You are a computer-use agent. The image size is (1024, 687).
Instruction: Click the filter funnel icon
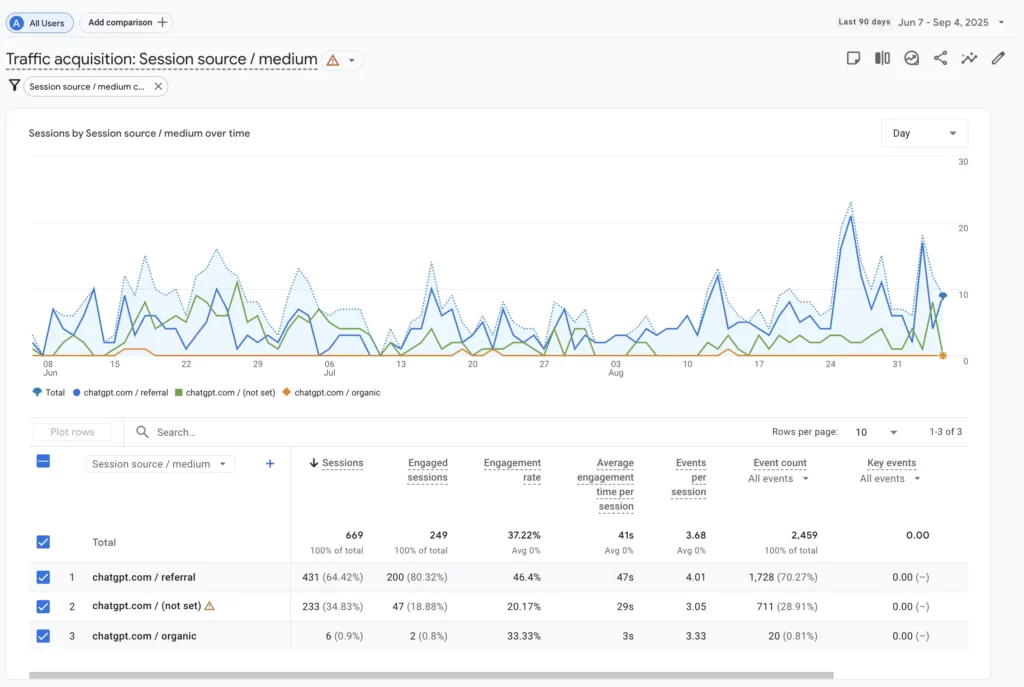14,86
